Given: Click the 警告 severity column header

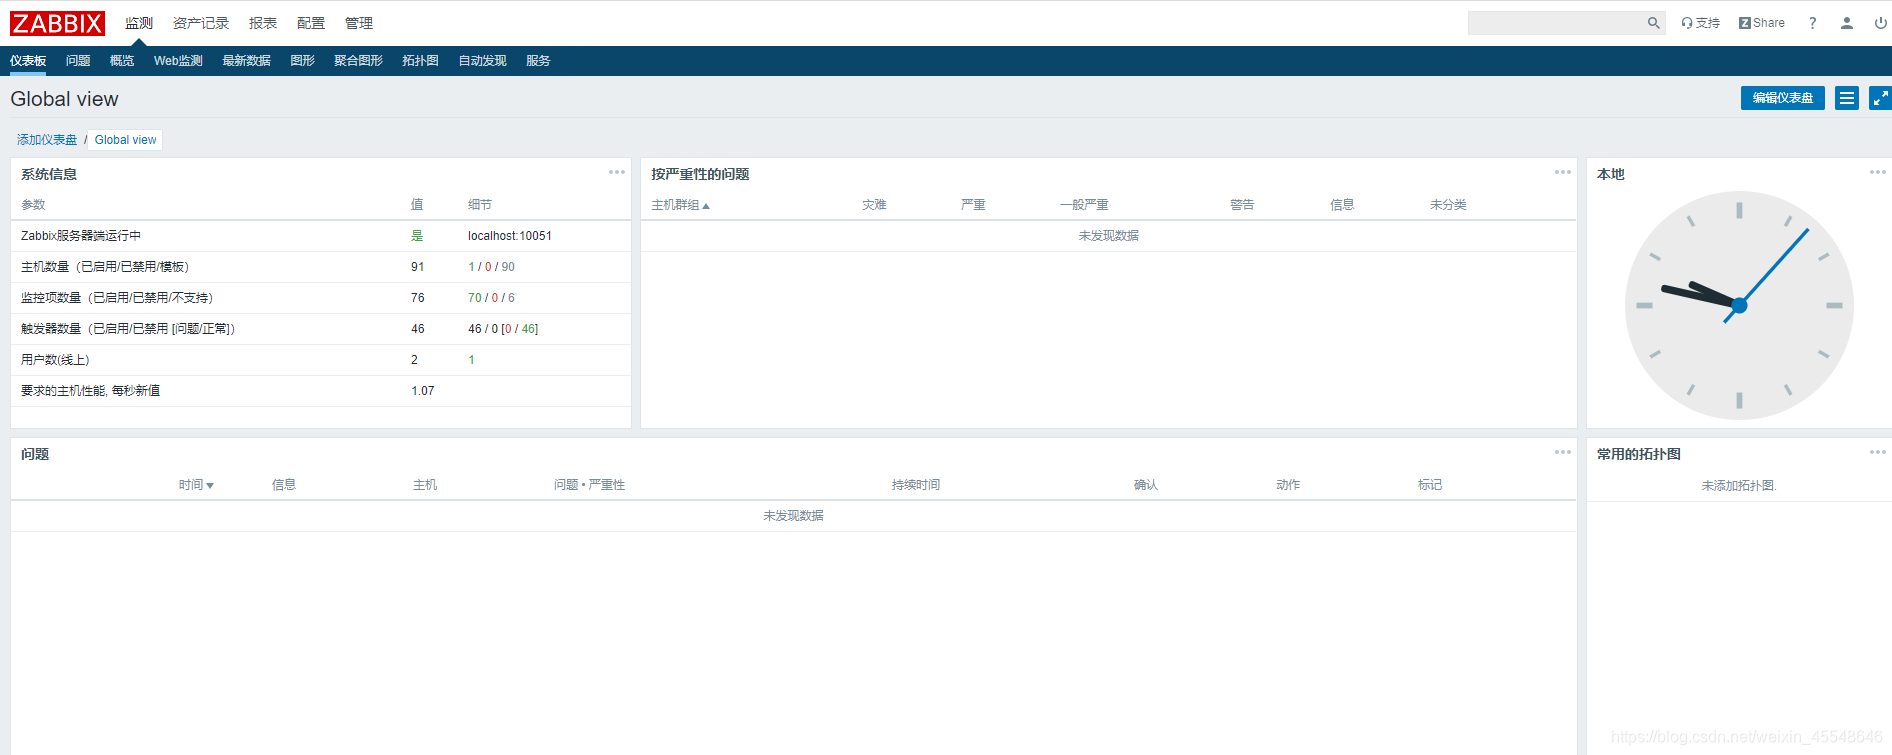Looking at the screenshot, I should 1242,205.
